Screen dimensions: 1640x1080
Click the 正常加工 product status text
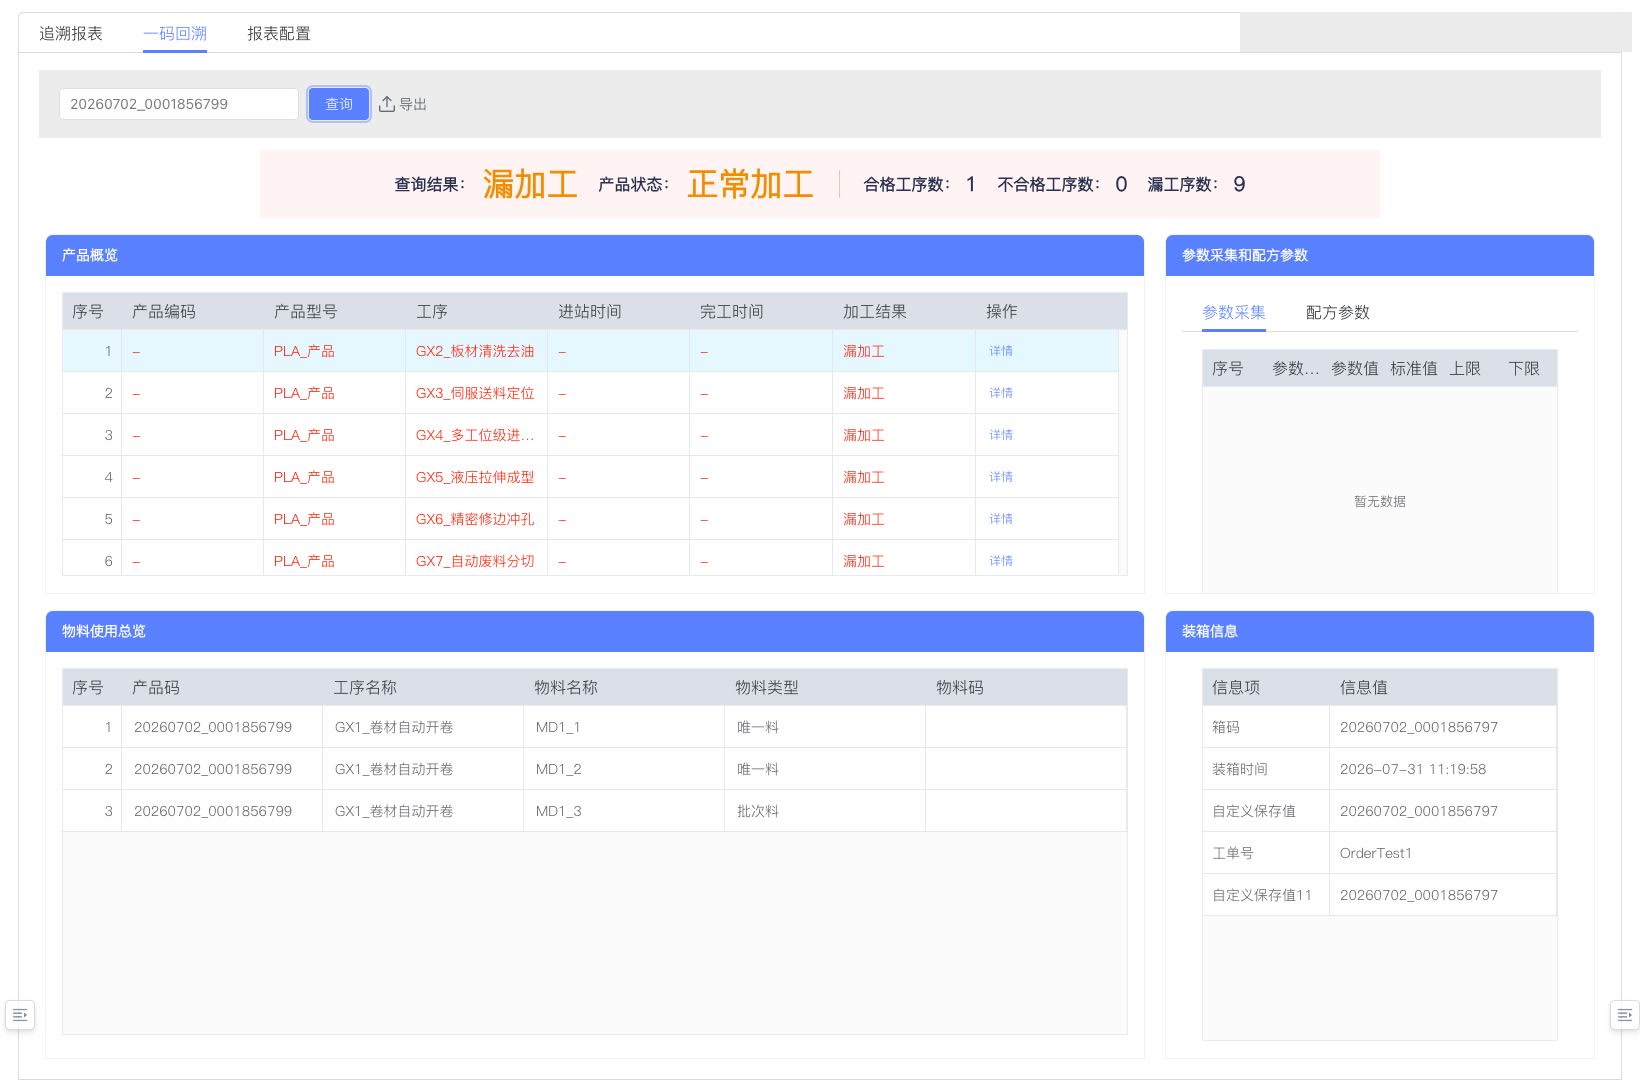750,184
